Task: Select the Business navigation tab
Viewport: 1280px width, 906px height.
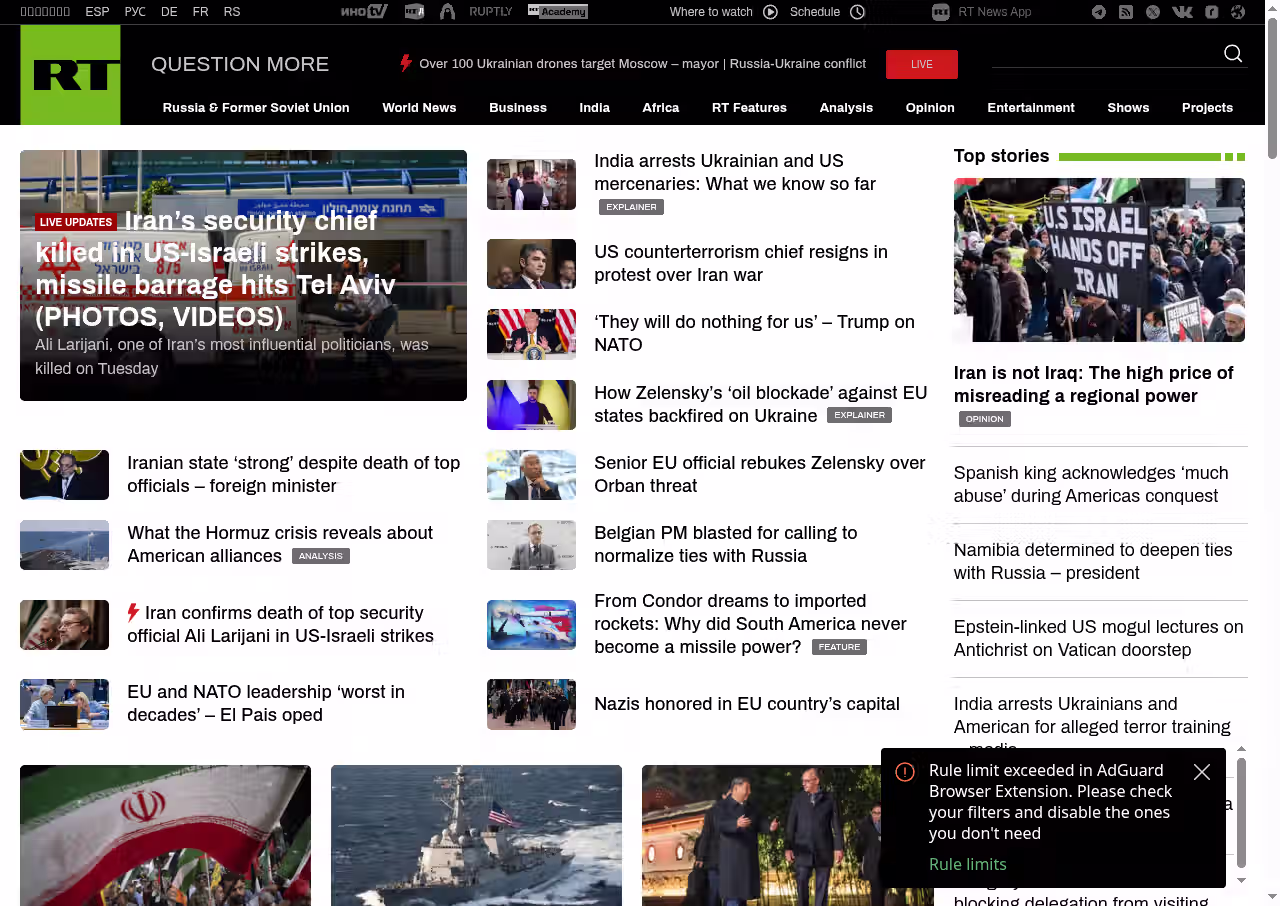Action: (518, 108)
